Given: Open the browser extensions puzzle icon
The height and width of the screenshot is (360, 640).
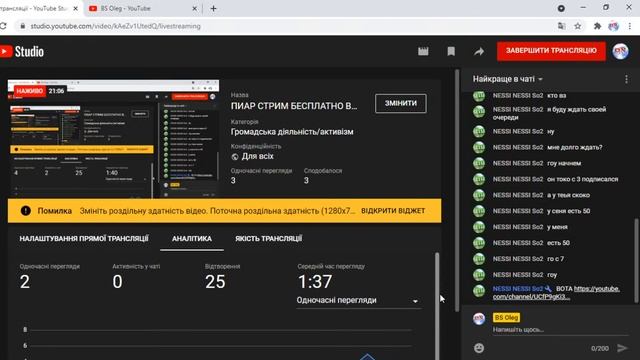Looking at the screenshot, I should (597, 26).
